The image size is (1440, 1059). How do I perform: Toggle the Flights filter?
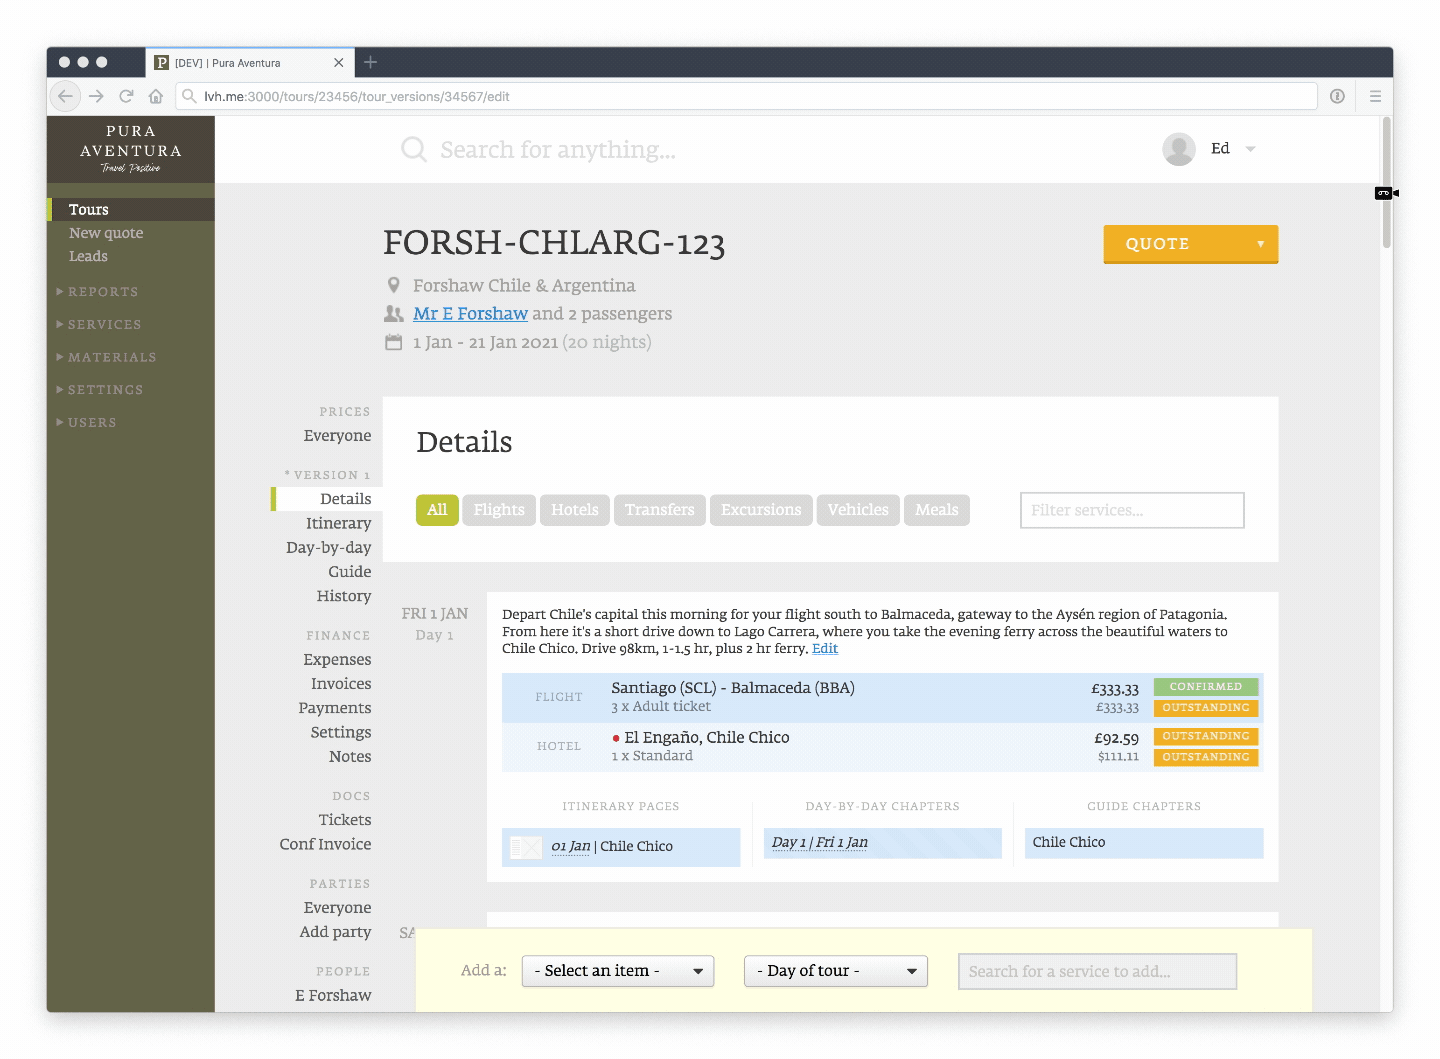pos(499,510)
